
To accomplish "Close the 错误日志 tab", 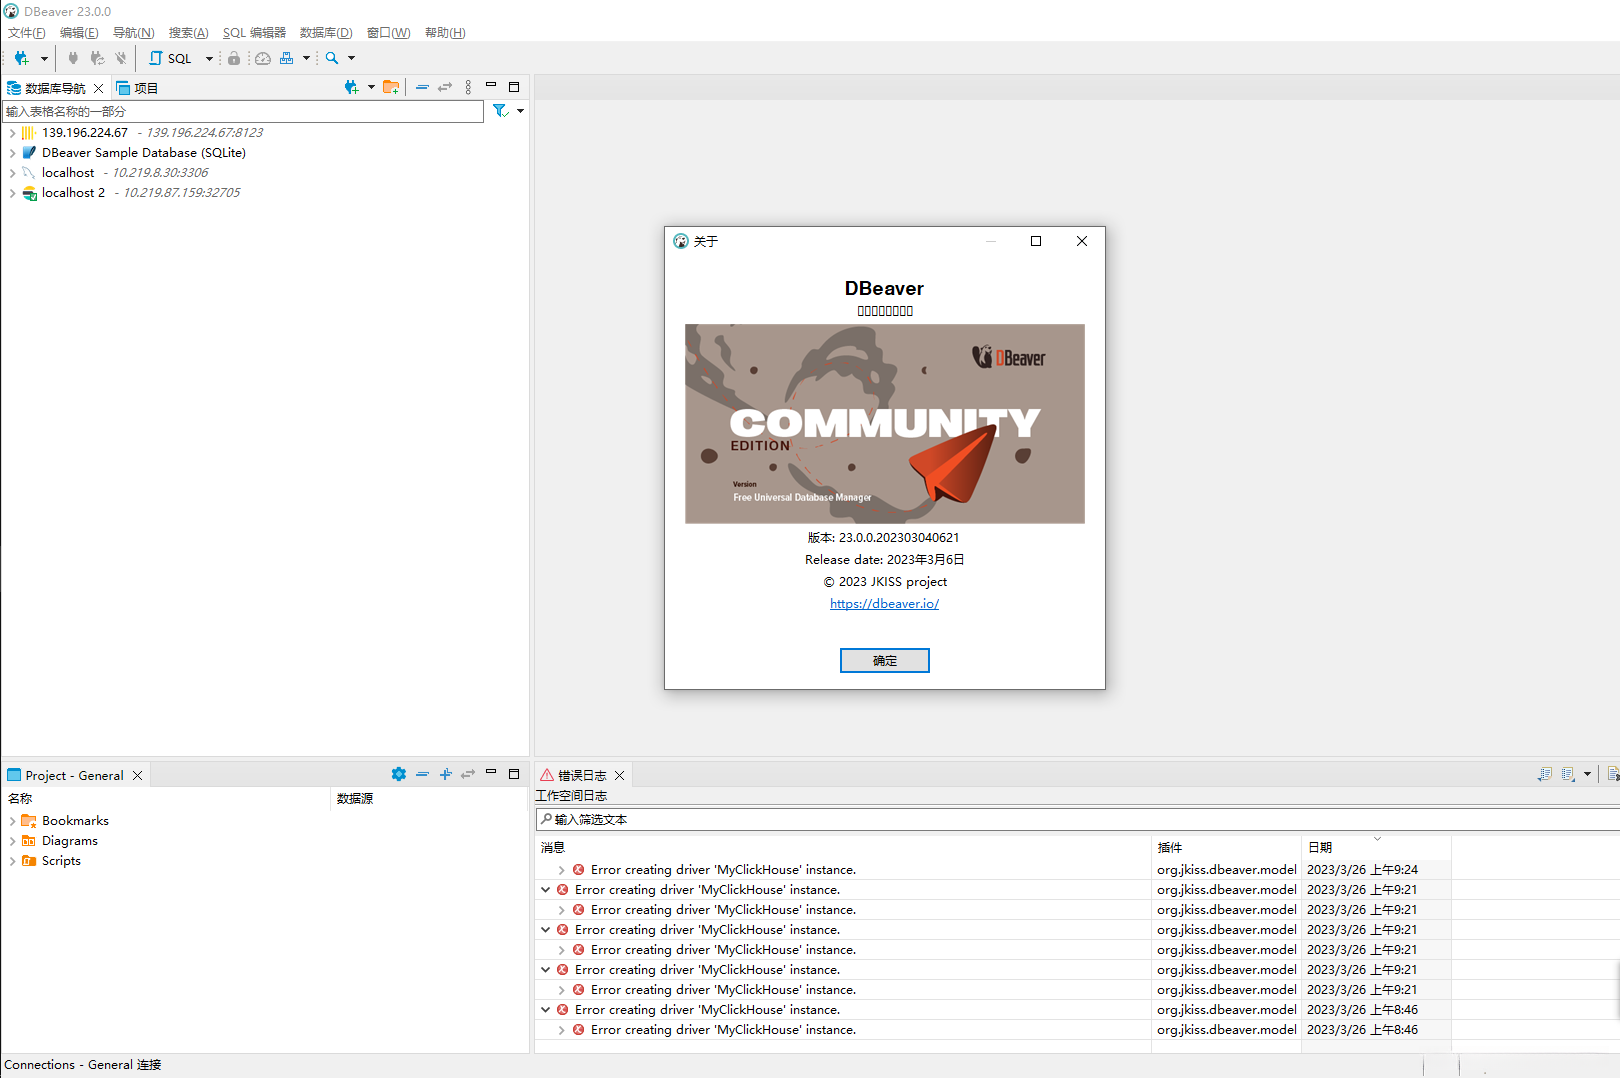I will (619, 775).
